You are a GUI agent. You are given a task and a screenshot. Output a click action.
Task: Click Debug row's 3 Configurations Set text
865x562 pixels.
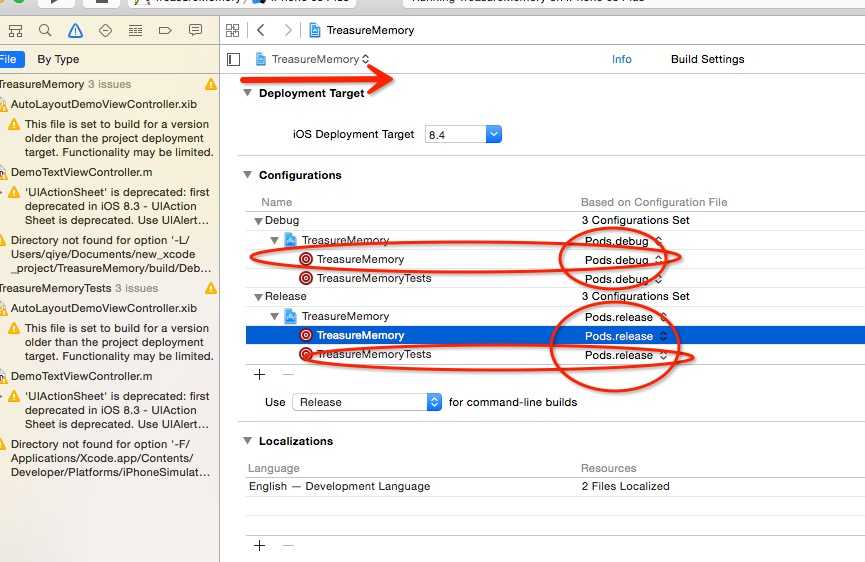(x=636, y=221)
